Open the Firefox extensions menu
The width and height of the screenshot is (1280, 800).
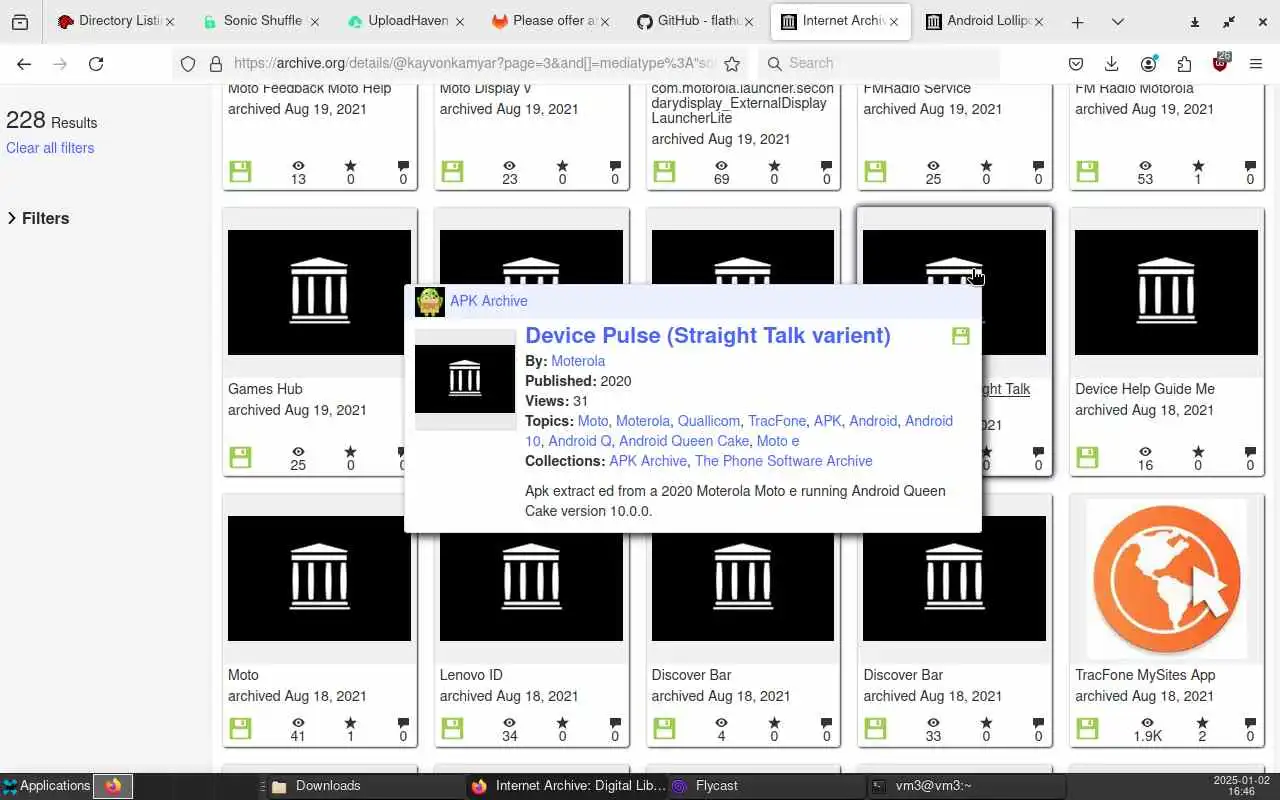point(1184,64)
